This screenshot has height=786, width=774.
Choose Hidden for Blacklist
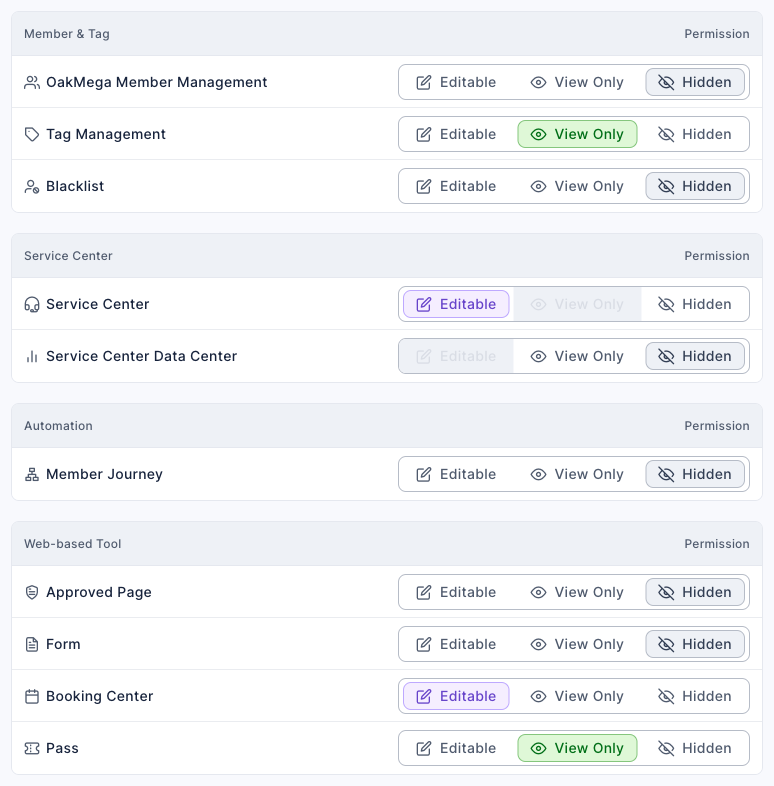[695, 186]
